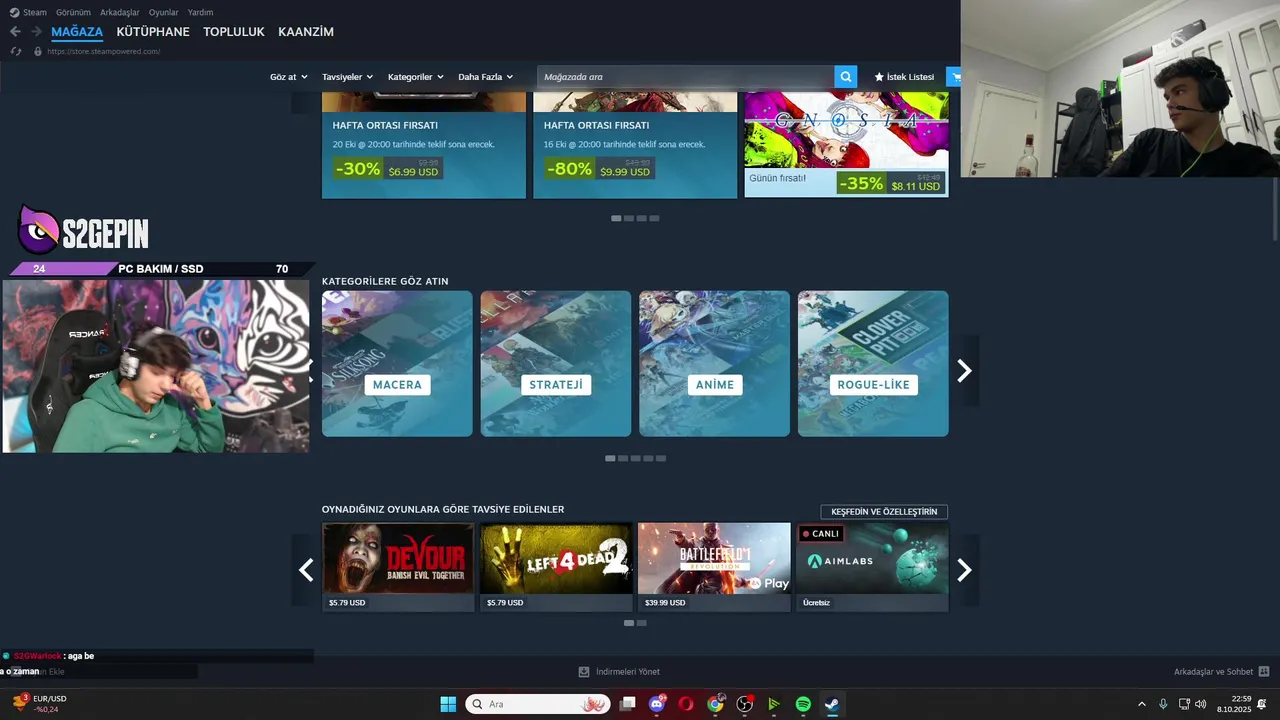
Task: Expand the Daha Fazla dropdown
Action: pos(485,77)
